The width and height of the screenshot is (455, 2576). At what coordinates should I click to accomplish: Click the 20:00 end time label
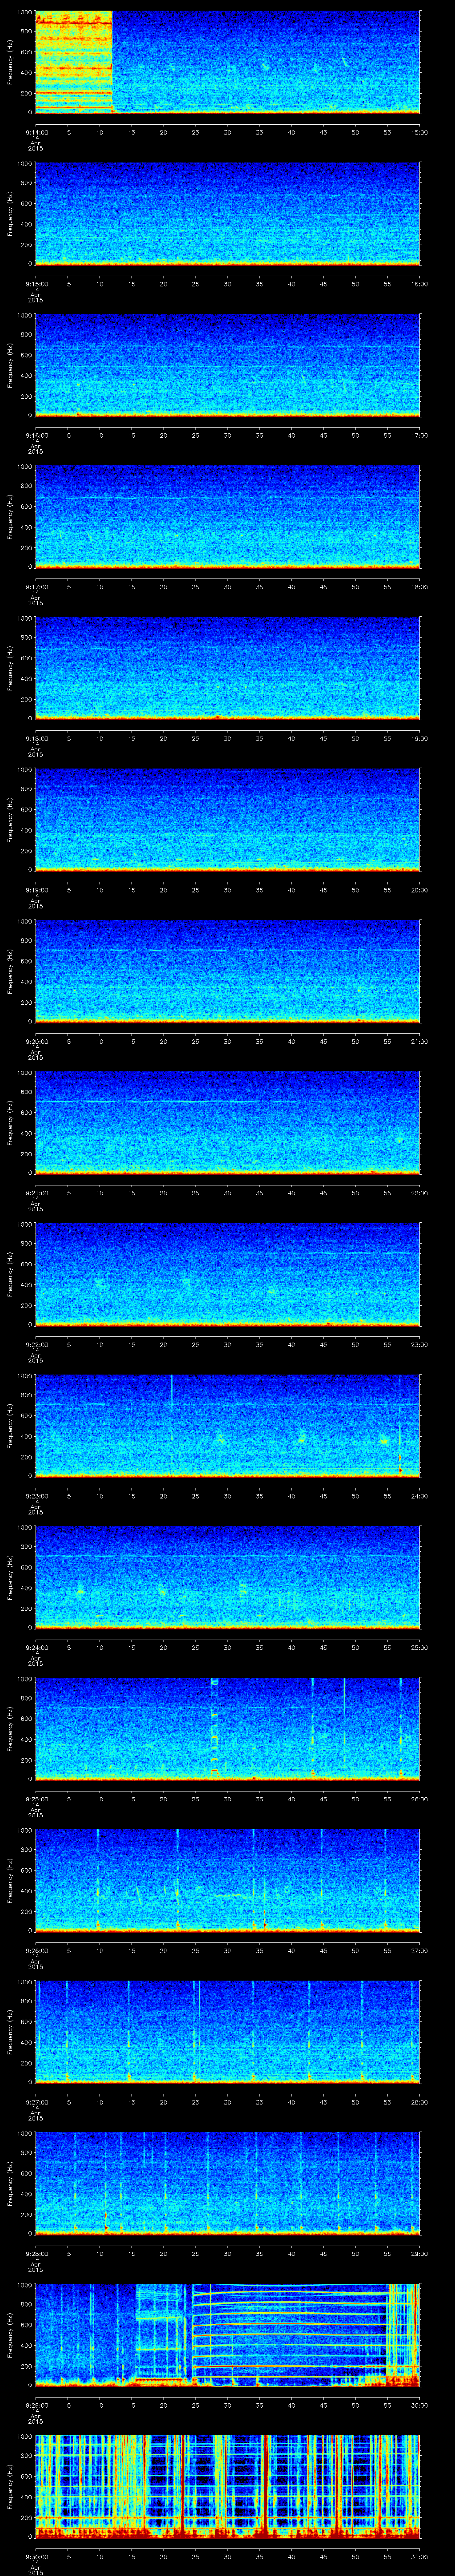419,890
